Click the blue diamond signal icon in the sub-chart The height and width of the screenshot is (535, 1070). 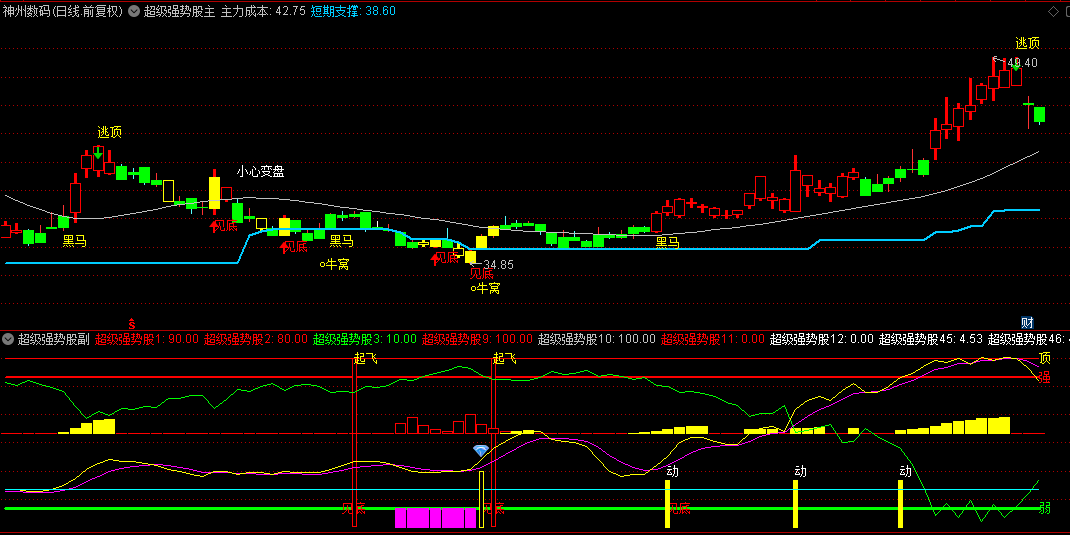coord(481,450)
